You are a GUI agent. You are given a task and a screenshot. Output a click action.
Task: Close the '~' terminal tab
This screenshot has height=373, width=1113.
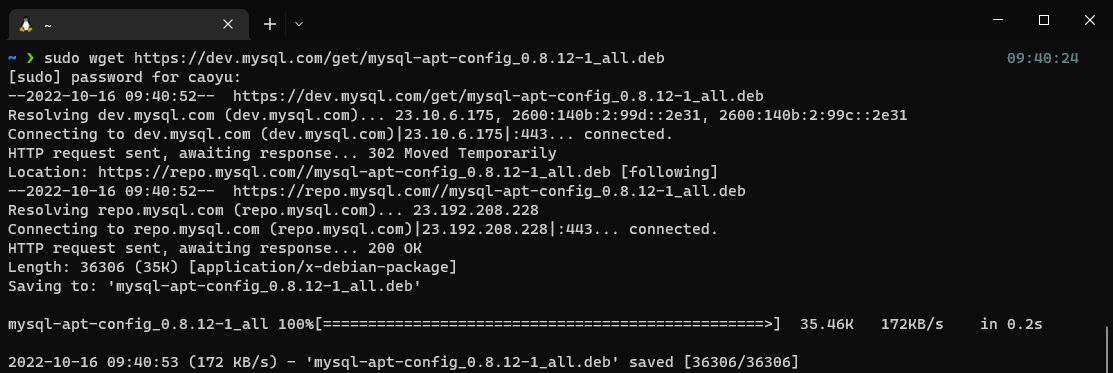pos(228,24)
